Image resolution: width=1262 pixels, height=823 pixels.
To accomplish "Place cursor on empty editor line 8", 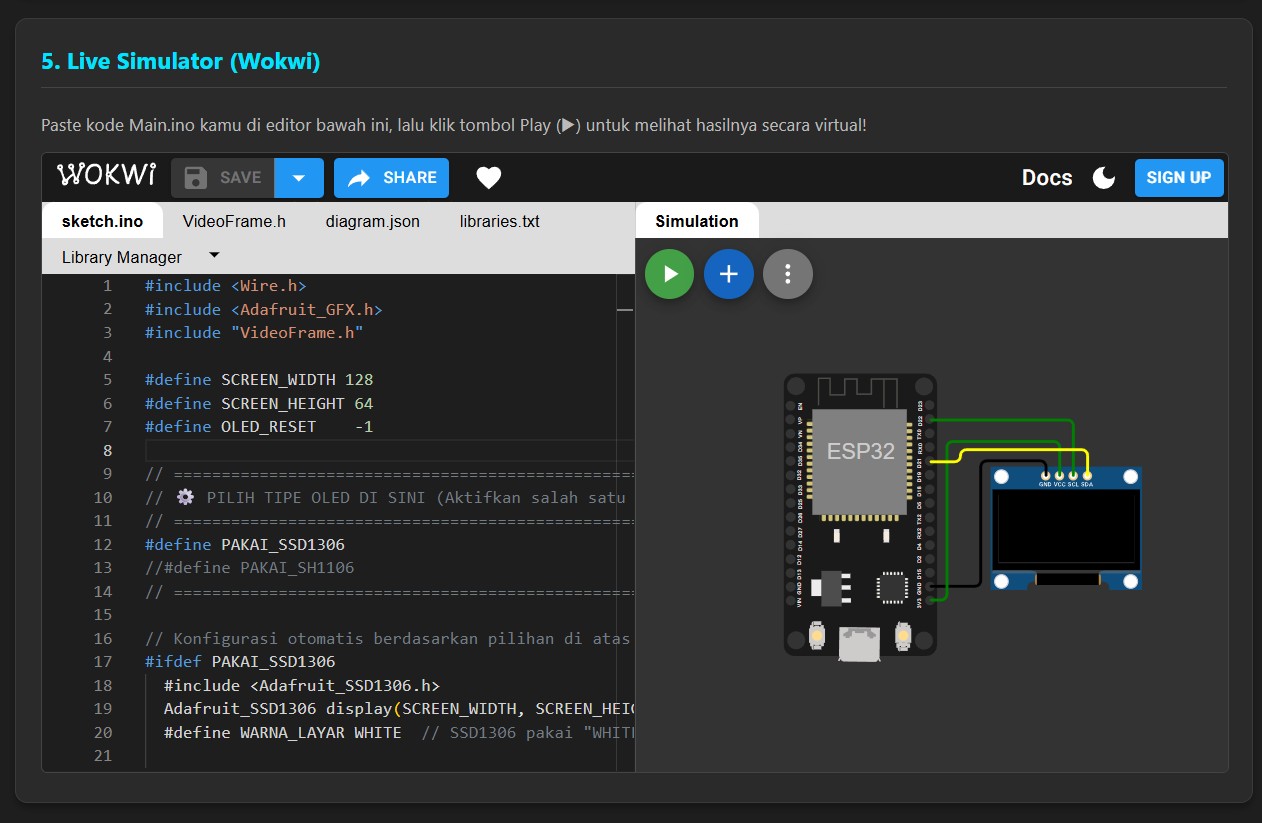I will pos(390,450).
